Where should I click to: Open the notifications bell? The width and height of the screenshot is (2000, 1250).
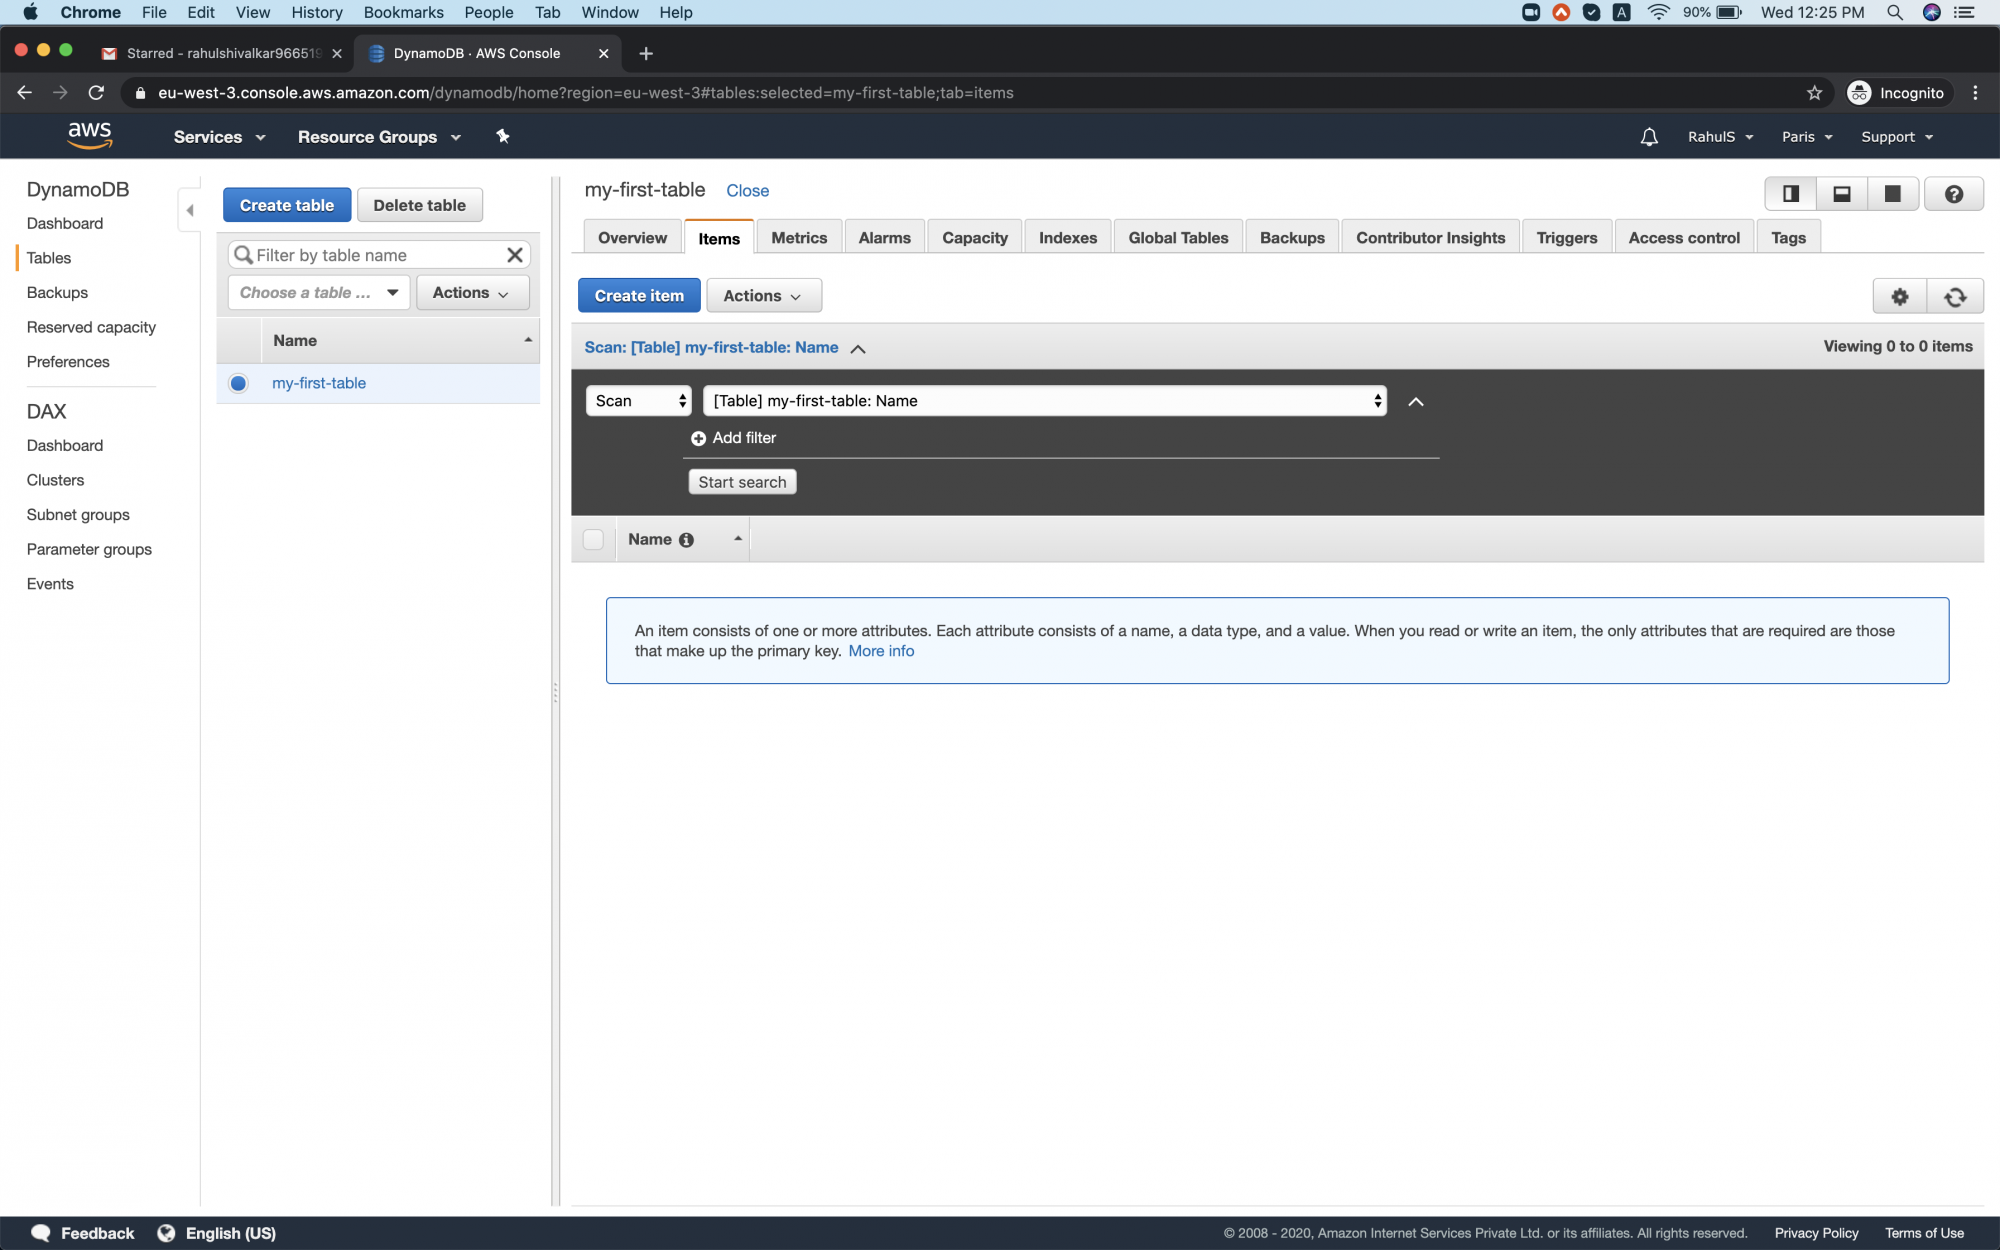(1648, 136)
